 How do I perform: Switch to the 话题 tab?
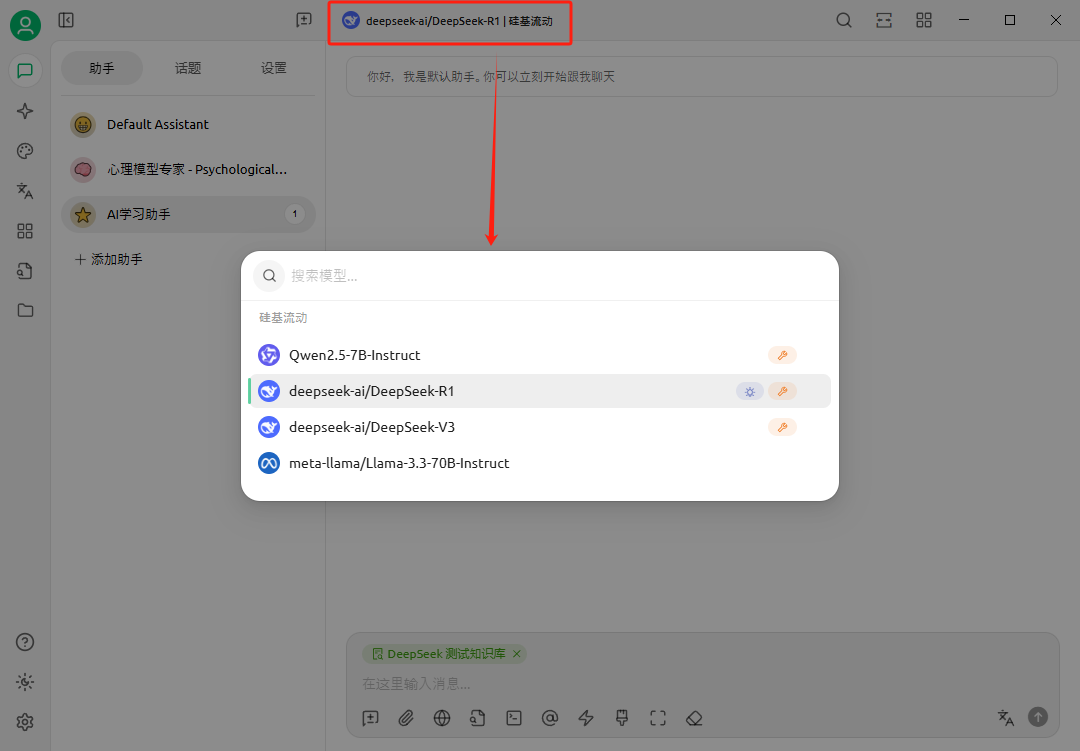click(188, 68)
